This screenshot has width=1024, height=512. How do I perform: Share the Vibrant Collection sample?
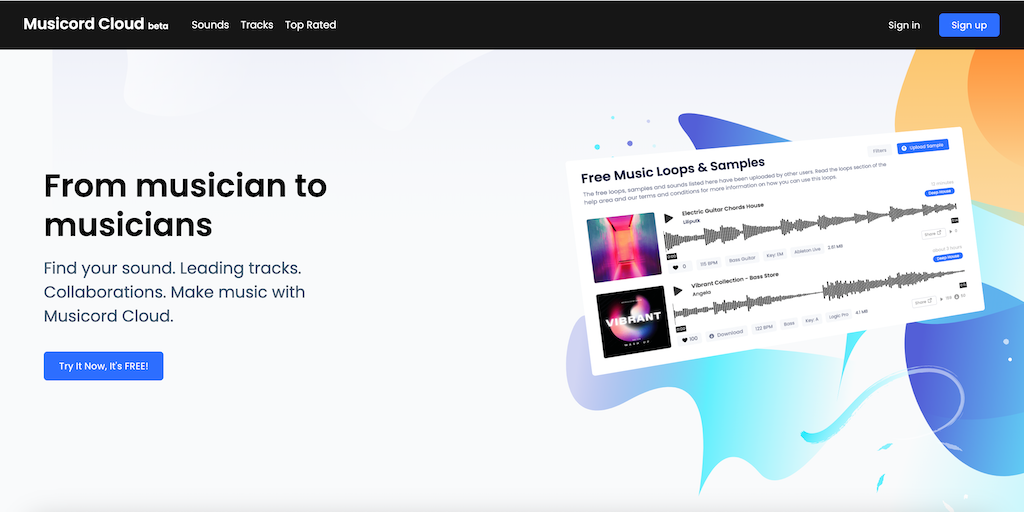pyautogui.click(x=924, y=302)
